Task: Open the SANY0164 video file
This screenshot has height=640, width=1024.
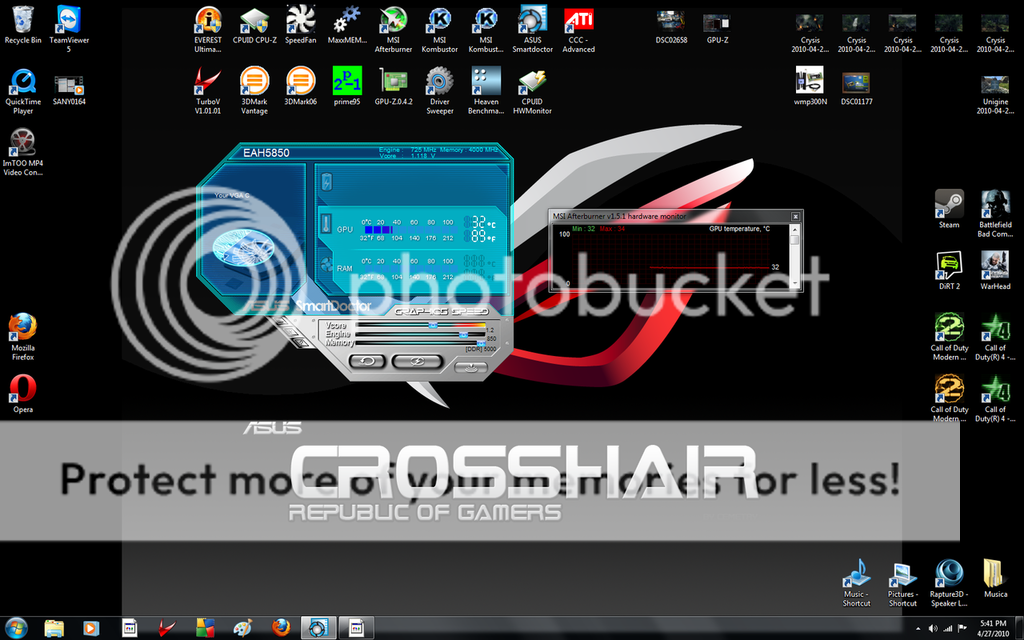Action: (x=69, y=89)
